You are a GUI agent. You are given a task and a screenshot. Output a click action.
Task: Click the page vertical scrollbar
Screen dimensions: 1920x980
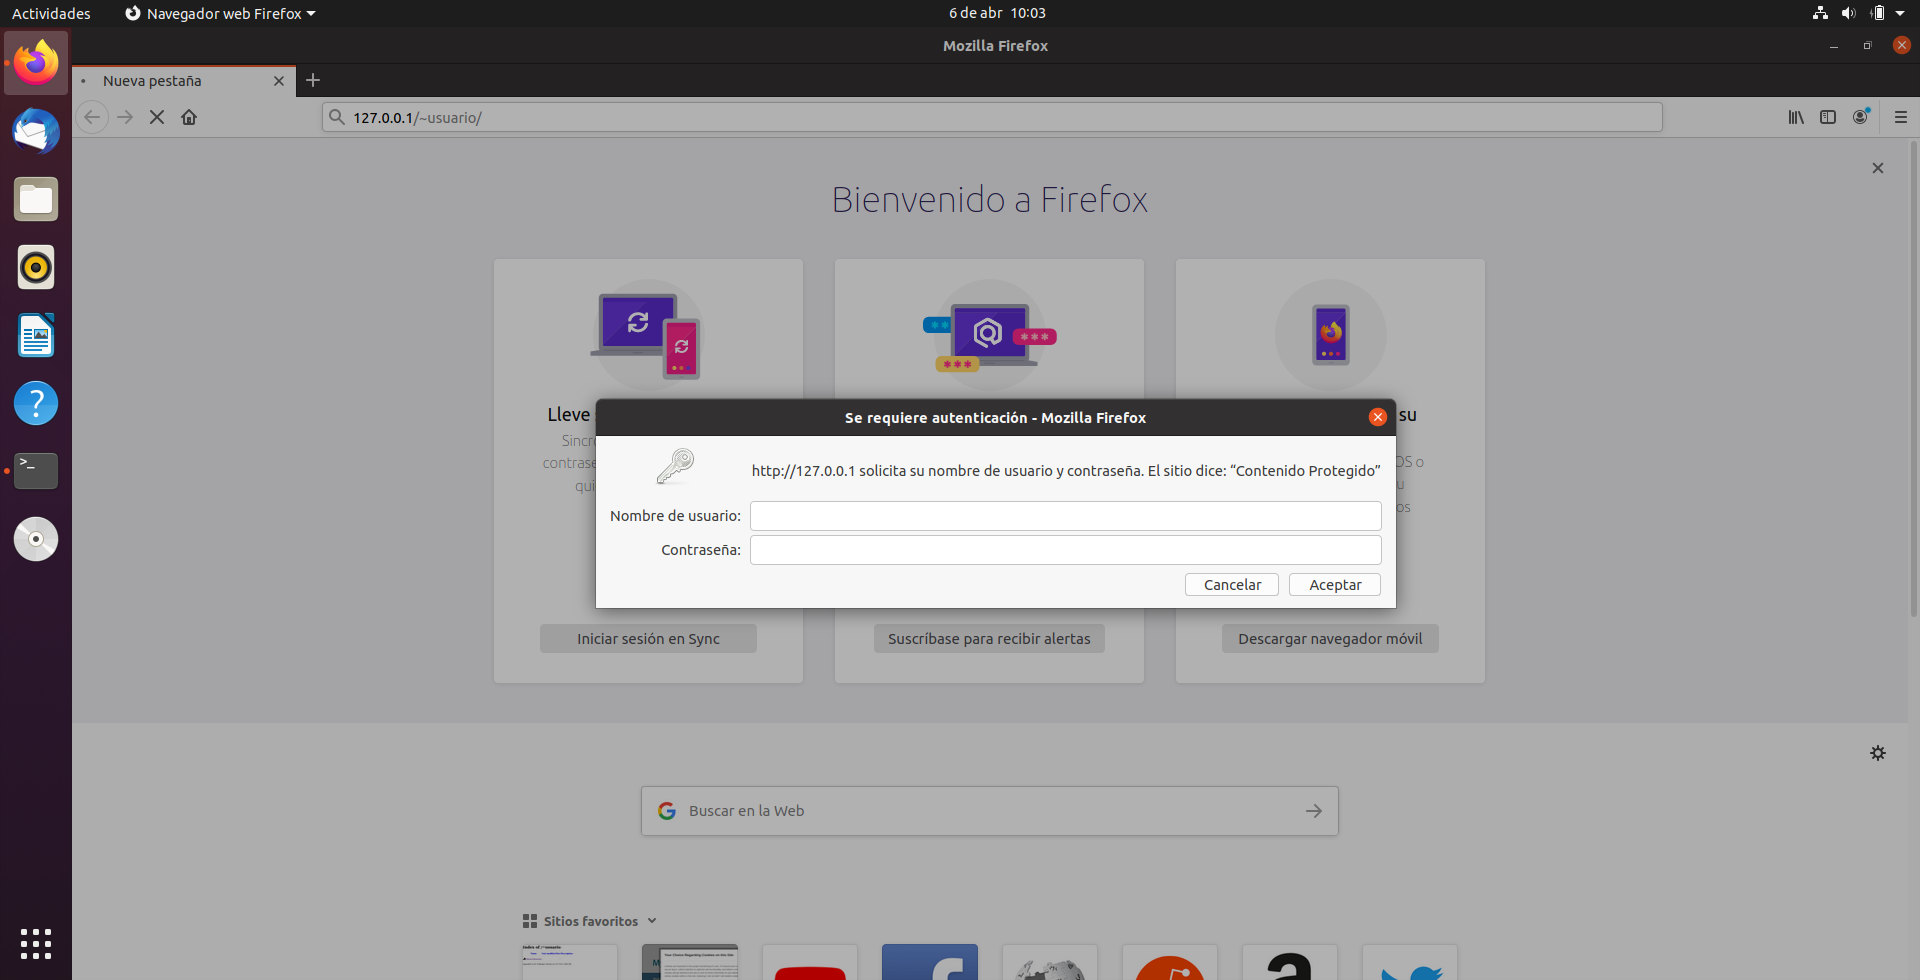(1914, 380)
